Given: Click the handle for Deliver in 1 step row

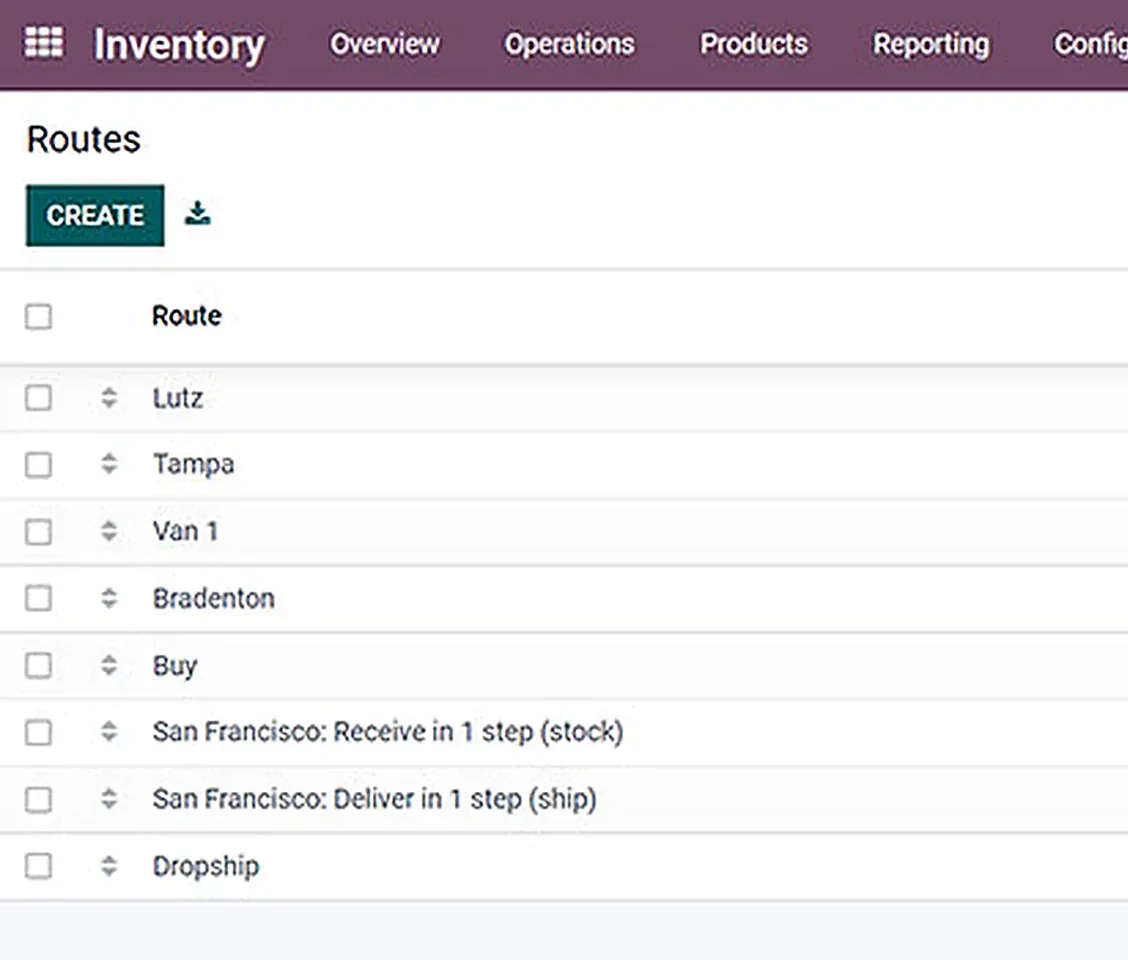Looking at the screenshot, I should 109,799.
